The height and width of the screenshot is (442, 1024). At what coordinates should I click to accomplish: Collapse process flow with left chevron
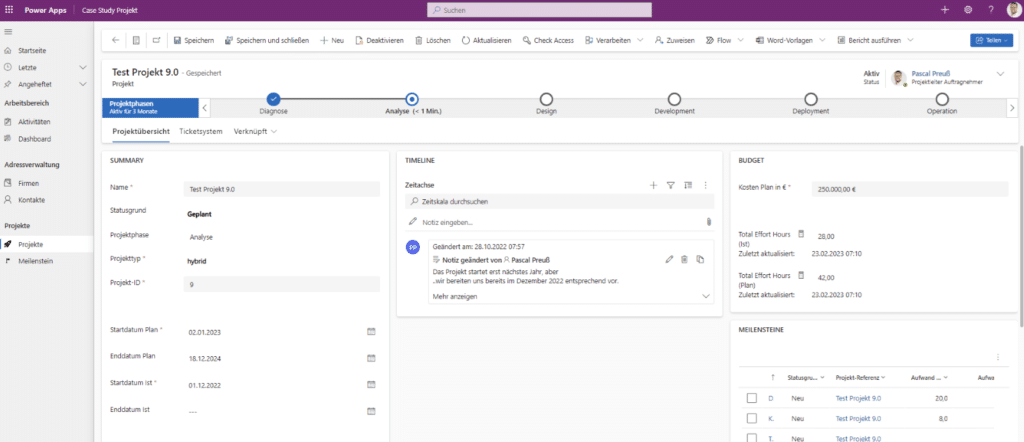coord(204,107)
